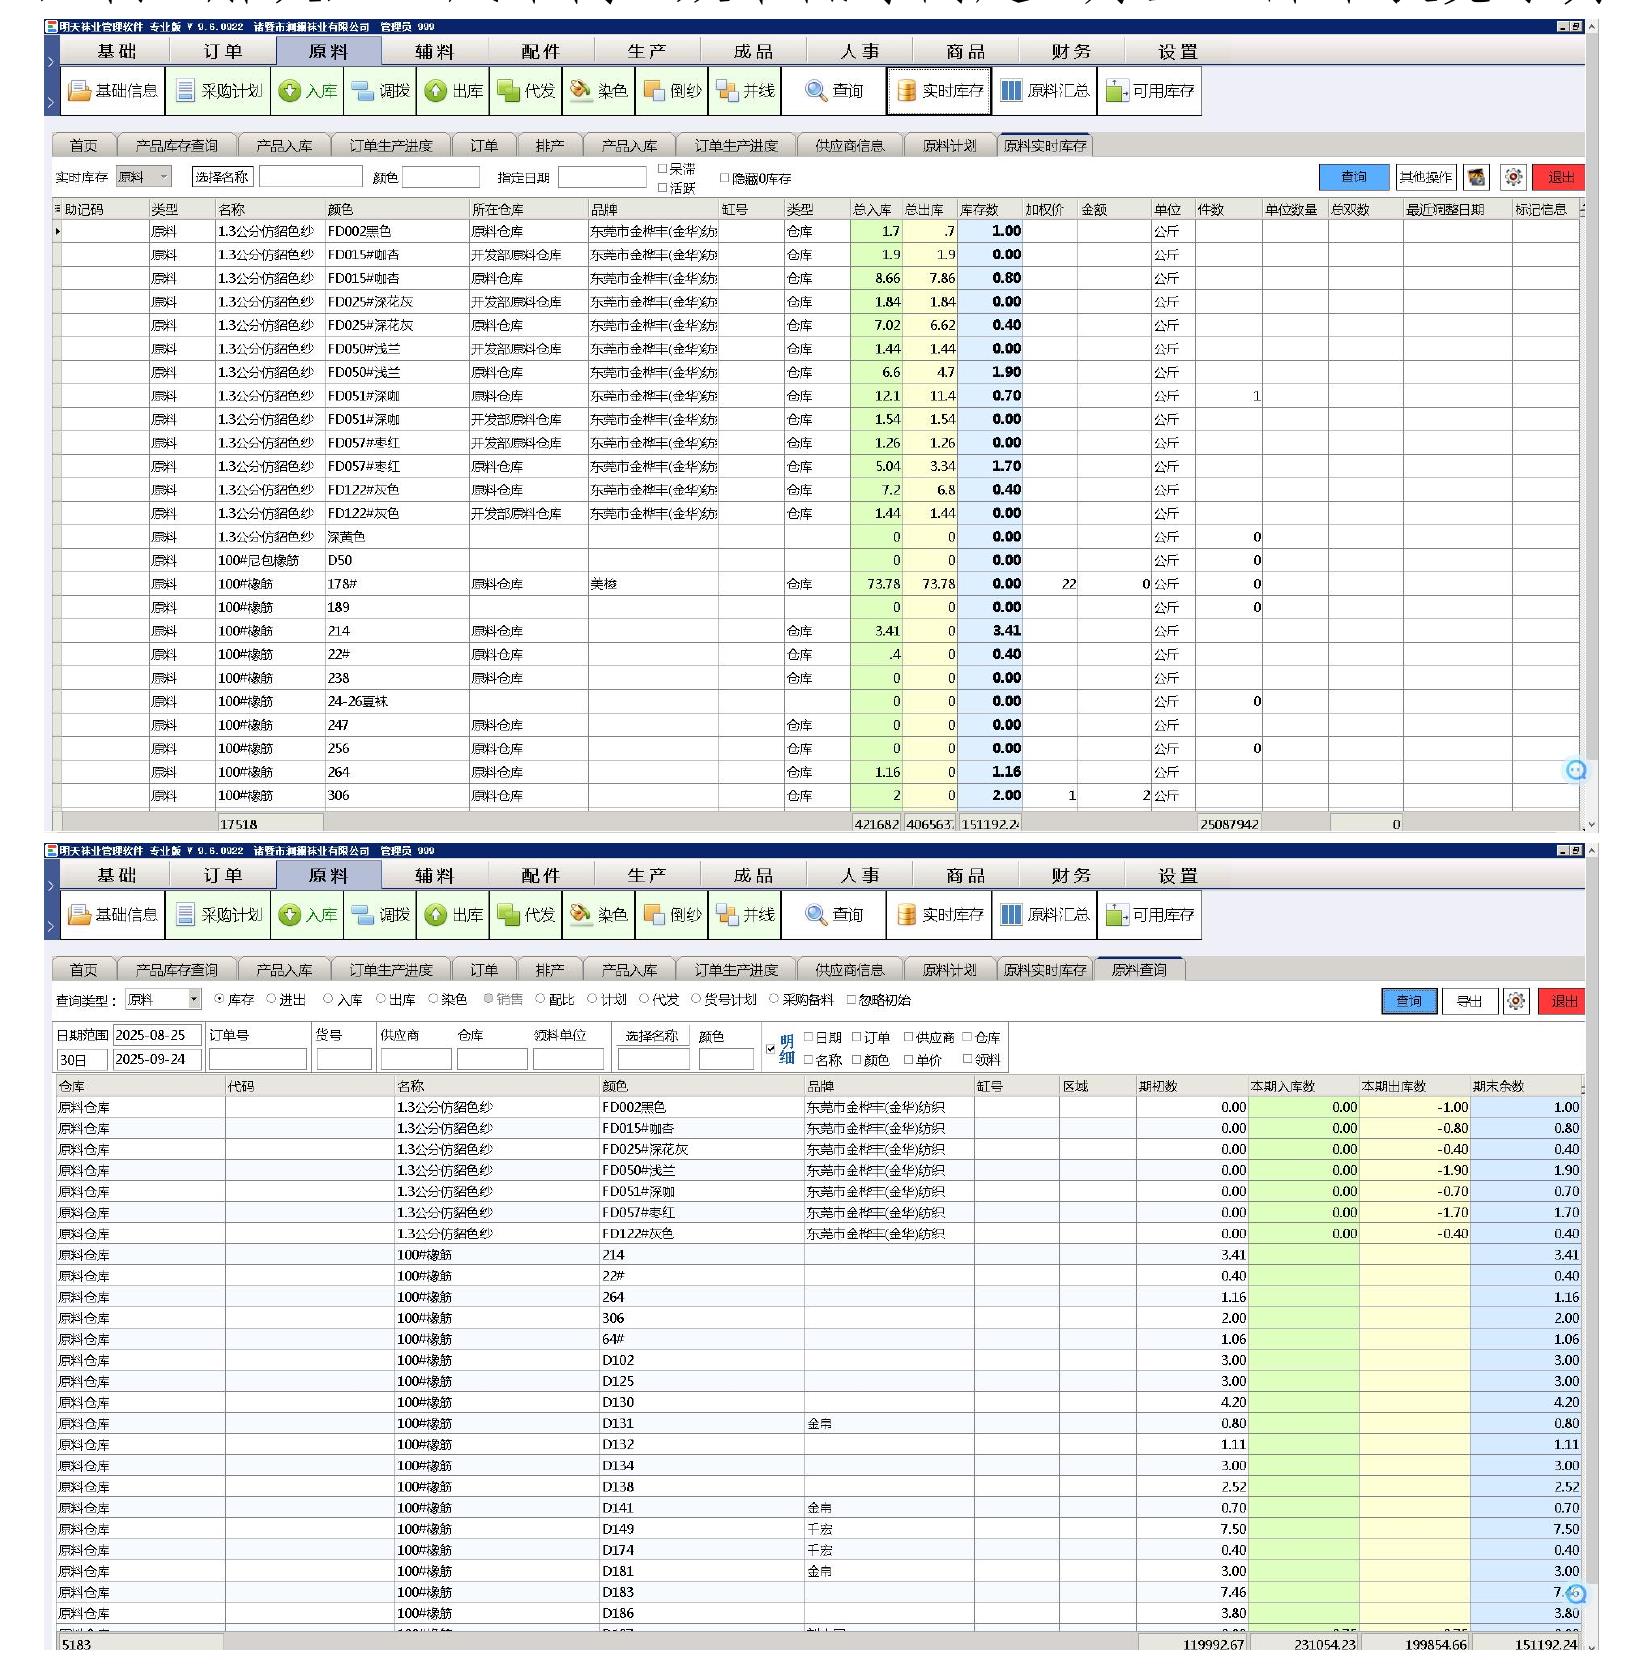
Task: Click the 其他操作 button
Action: (1426, 177)
